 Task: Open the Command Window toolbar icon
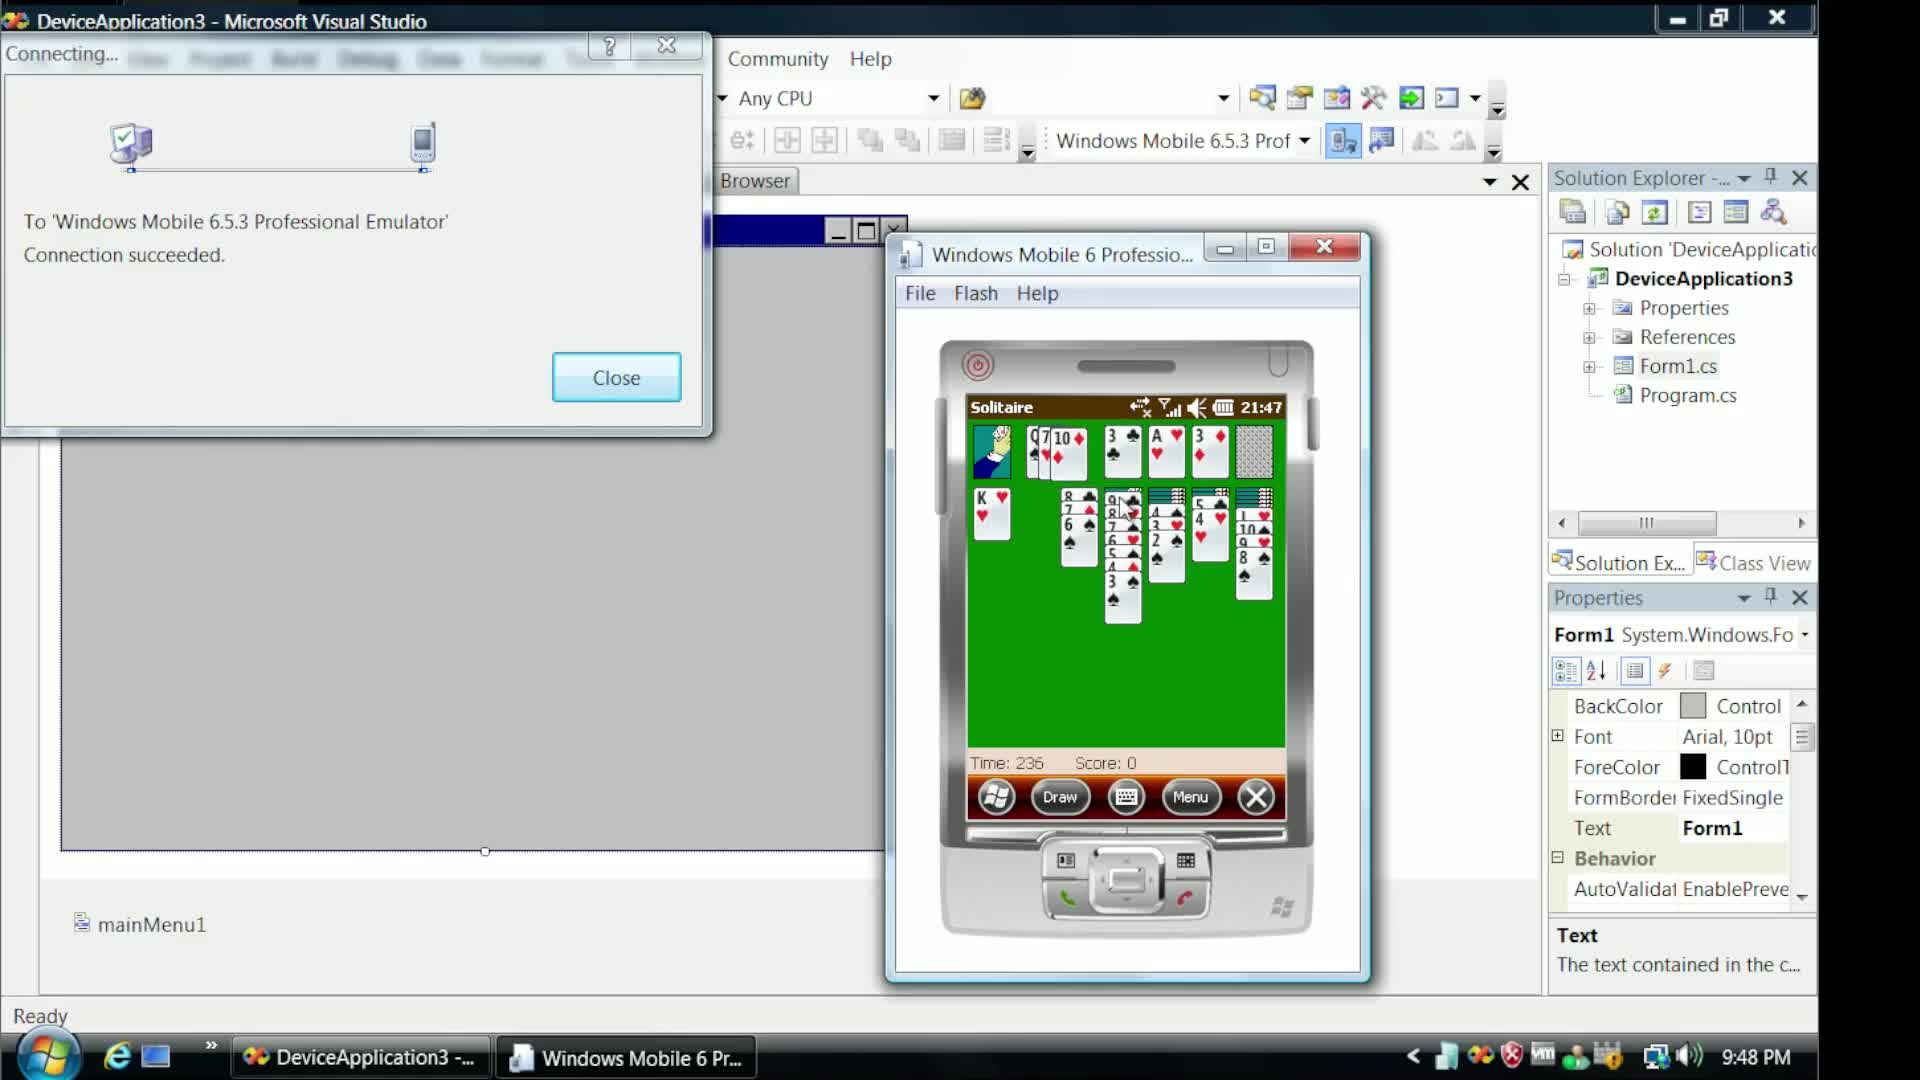tap(1447, 98)
